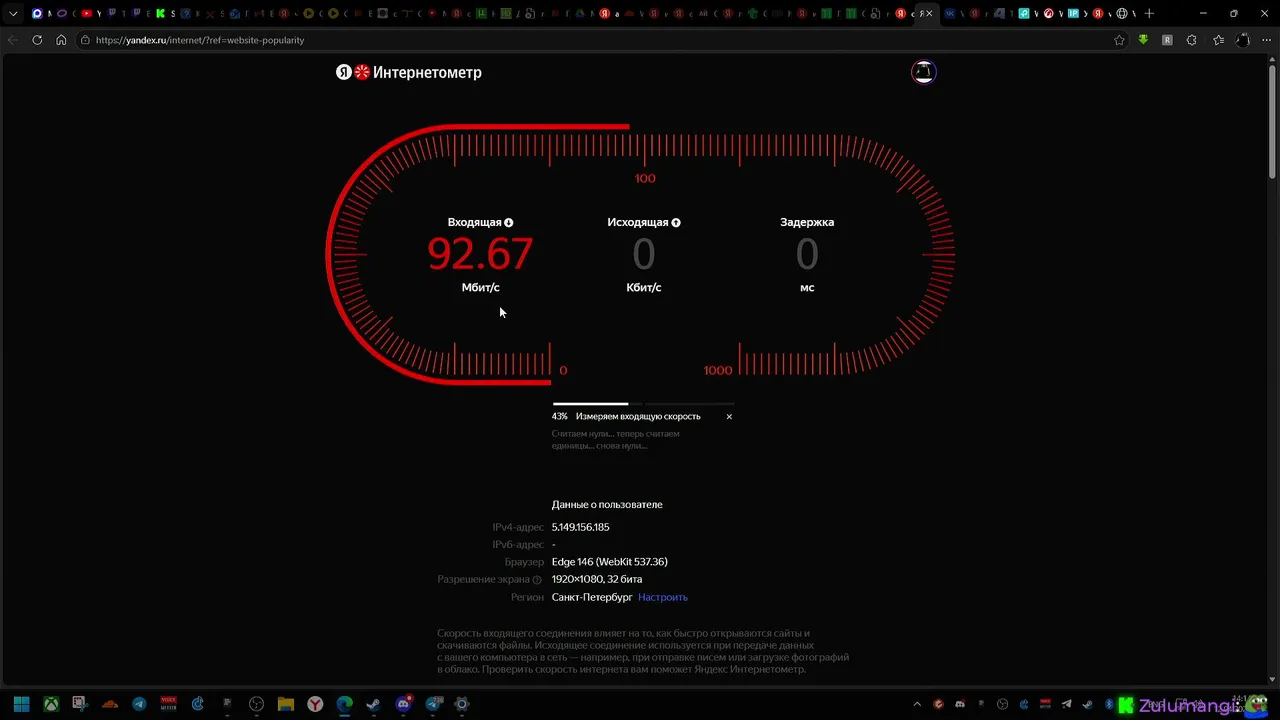
Task: Open the Windows Start menu
Action: (21, 704)
